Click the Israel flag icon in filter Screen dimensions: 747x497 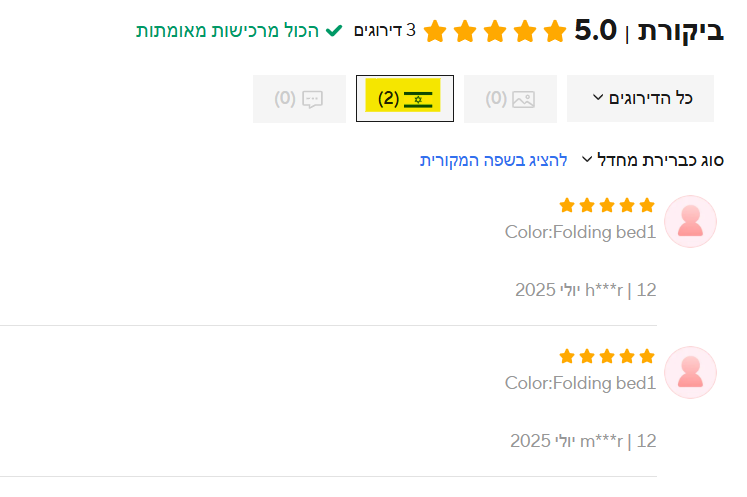(418, 98)
